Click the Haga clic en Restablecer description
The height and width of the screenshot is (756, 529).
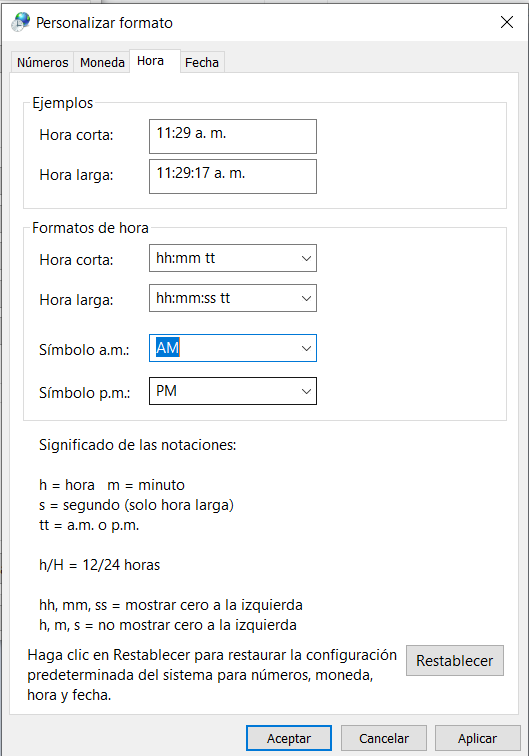point(212,675)
